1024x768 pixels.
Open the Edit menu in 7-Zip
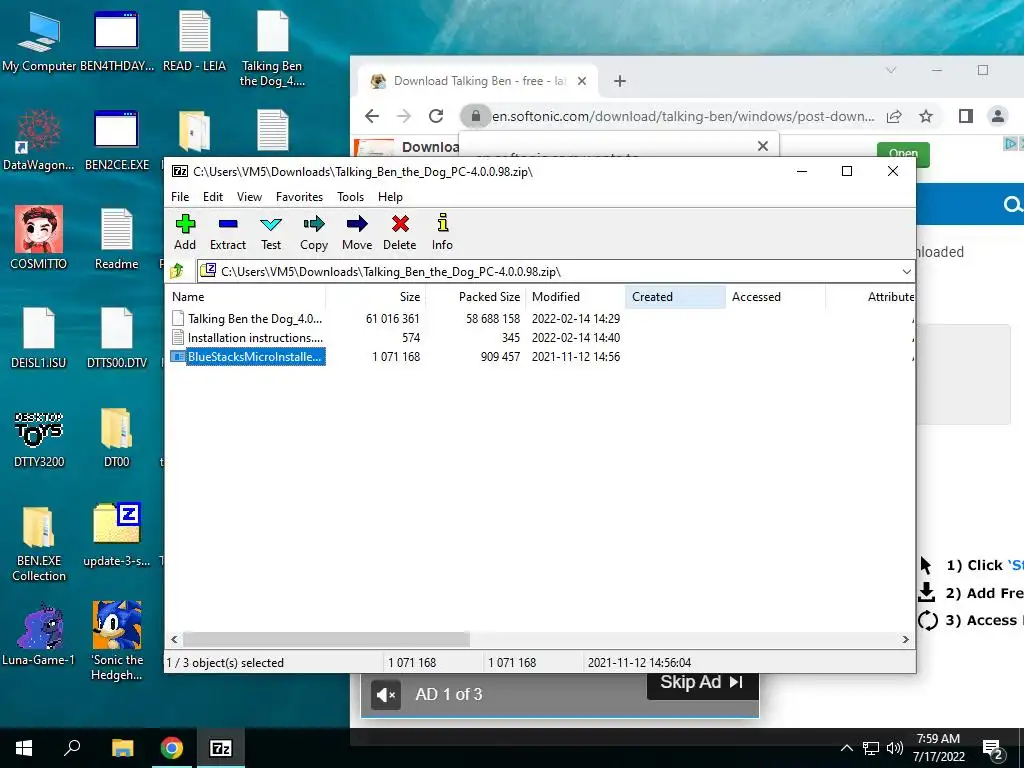(x=213, y=197)
